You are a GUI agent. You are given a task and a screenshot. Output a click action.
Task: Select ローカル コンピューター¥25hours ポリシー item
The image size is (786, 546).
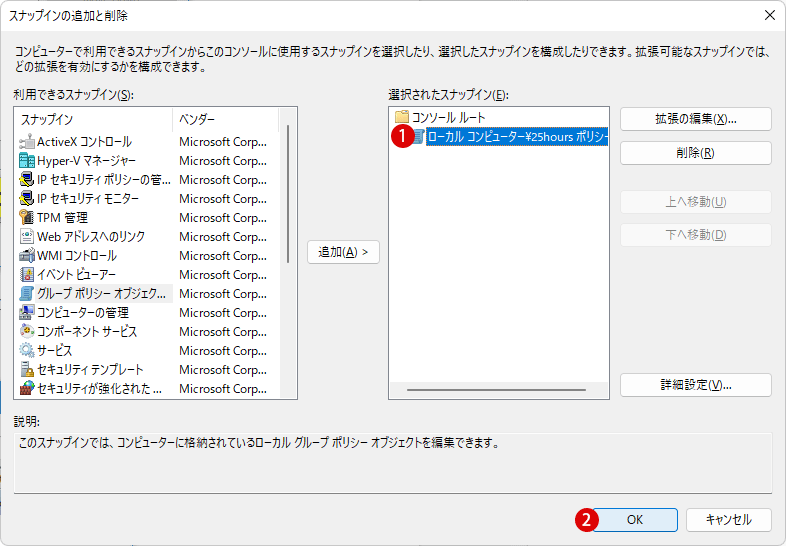click(517, 136)
